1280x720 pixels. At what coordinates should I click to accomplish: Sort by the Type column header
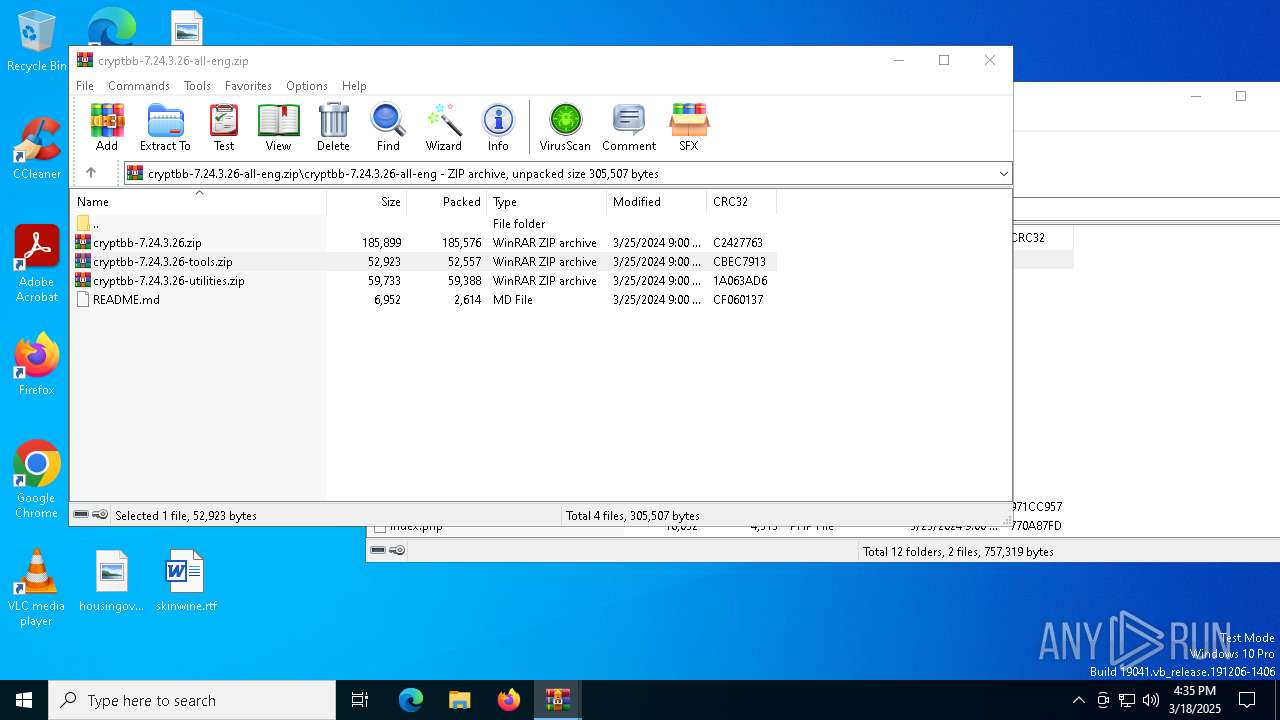point(547,202)
